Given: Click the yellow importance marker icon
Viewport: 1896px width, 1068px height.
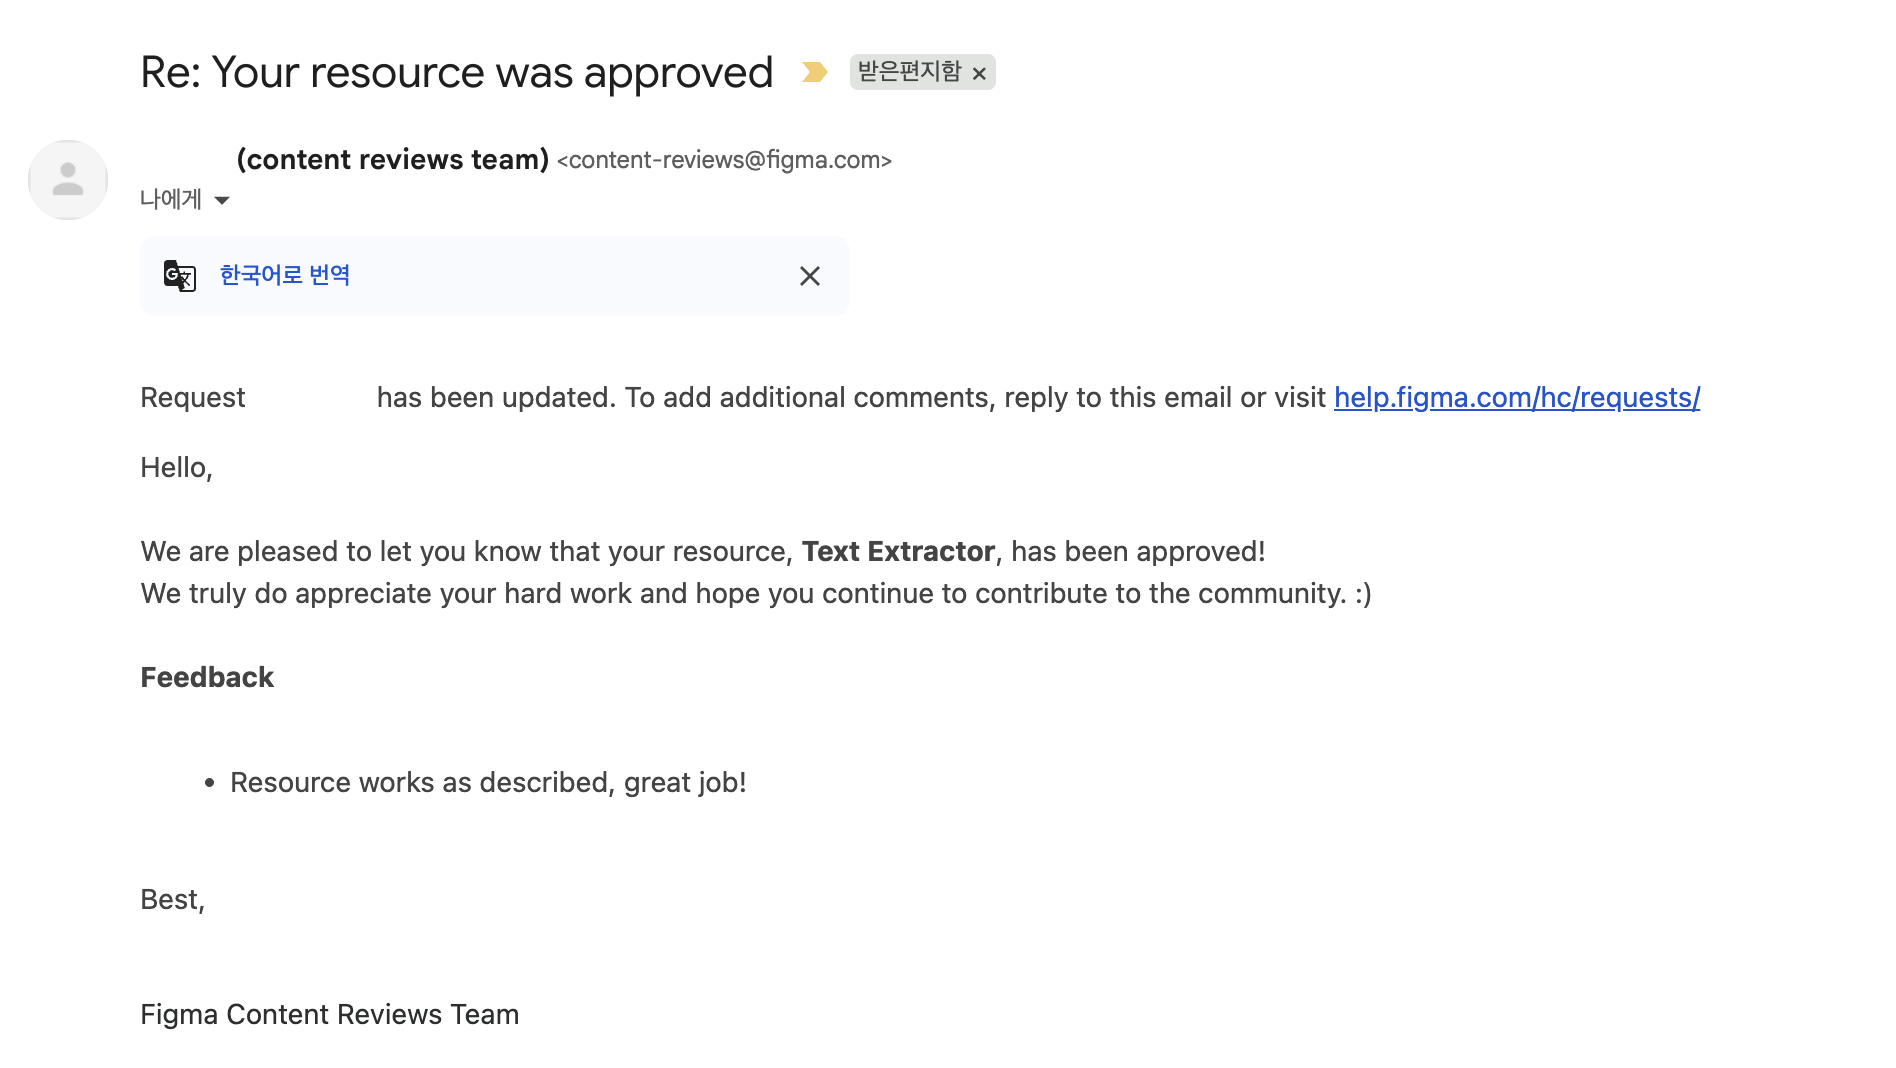Looking at the screenshot, I should click(814, 72).
